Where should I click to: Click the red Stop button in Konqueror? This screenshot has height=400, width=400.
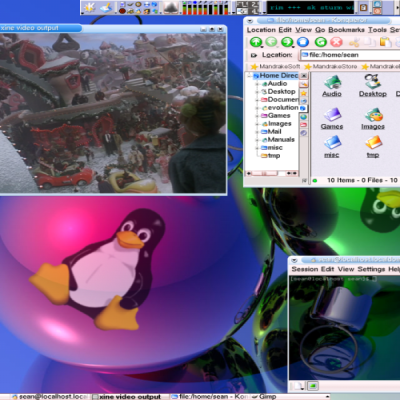coord(336,42)
